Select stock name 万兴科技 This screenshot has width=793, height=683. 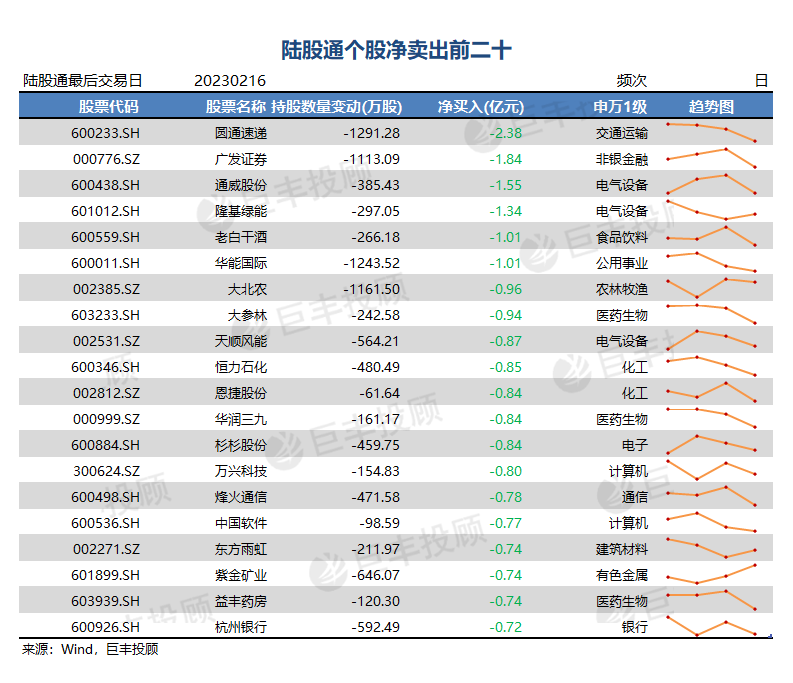pyautogui.click(x=241, y=471)
